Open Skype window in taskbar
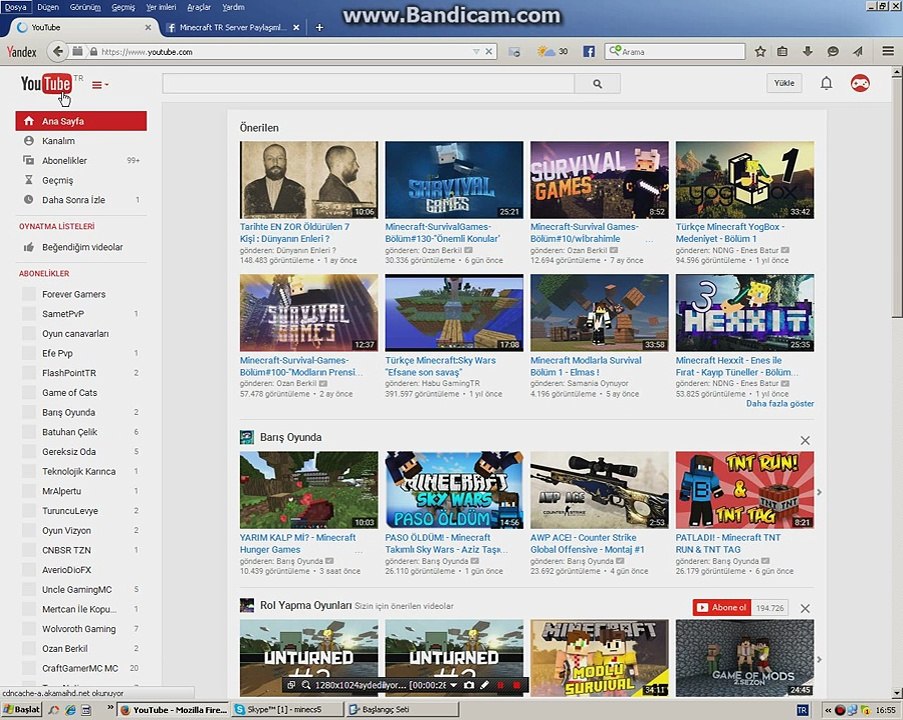 tap(287, 710)
